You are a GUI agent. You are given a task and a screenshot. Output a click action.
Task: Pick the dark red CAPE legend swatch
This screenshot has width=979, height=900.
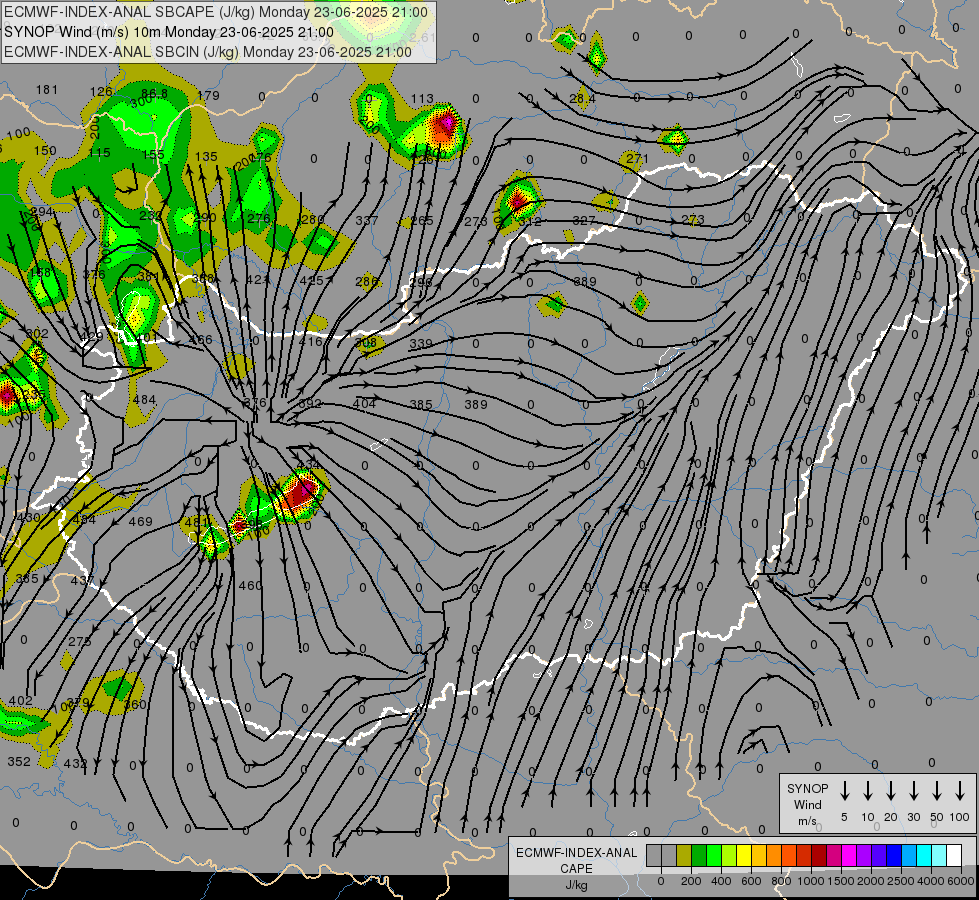(x=819, y=855)
